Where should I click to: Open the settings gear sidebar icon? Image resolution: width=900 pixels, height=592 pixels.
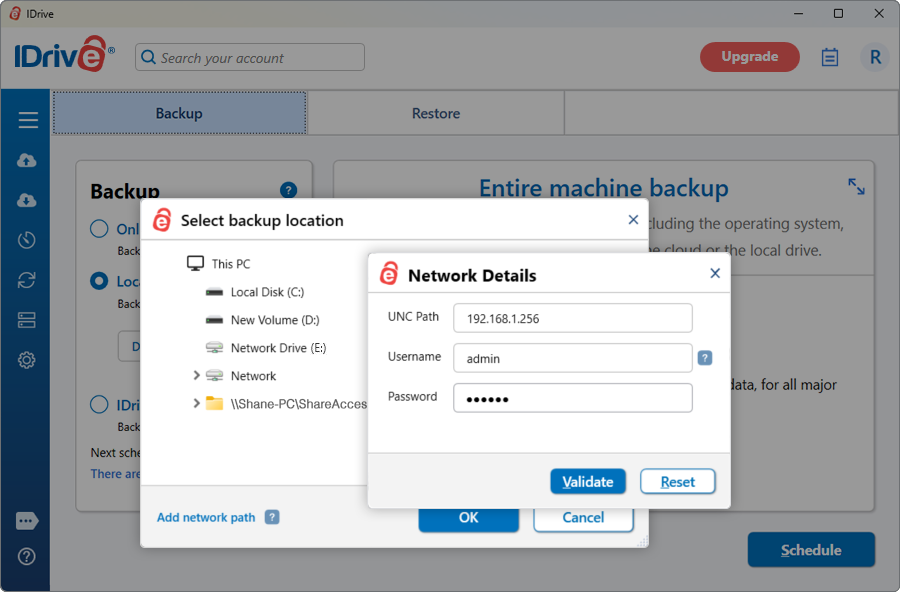coord(26,360)
